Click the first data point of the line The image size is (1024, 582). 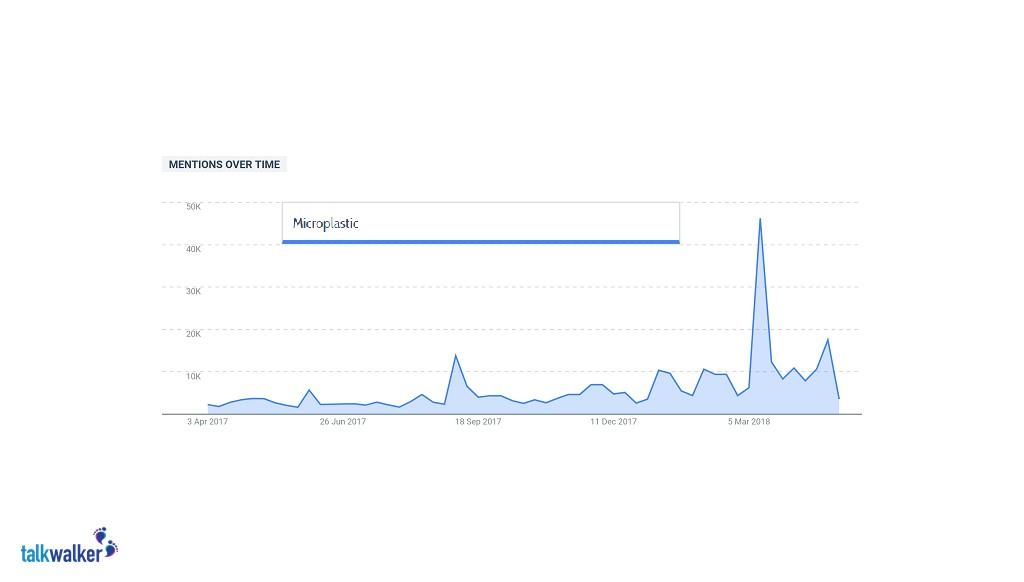(208, 405)
